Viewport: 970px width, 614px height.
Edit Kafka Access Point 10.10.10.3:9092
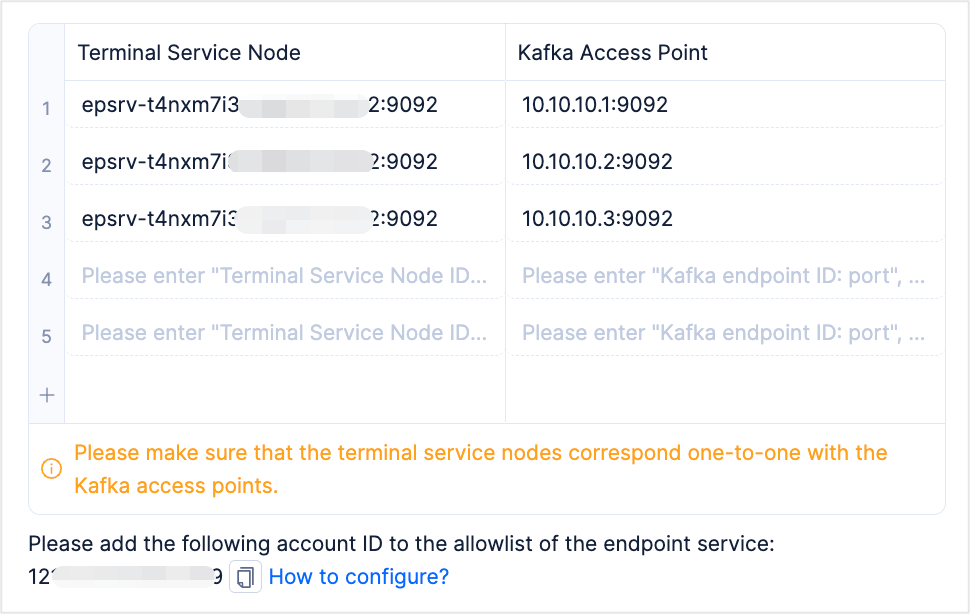(x=597, y=219)
